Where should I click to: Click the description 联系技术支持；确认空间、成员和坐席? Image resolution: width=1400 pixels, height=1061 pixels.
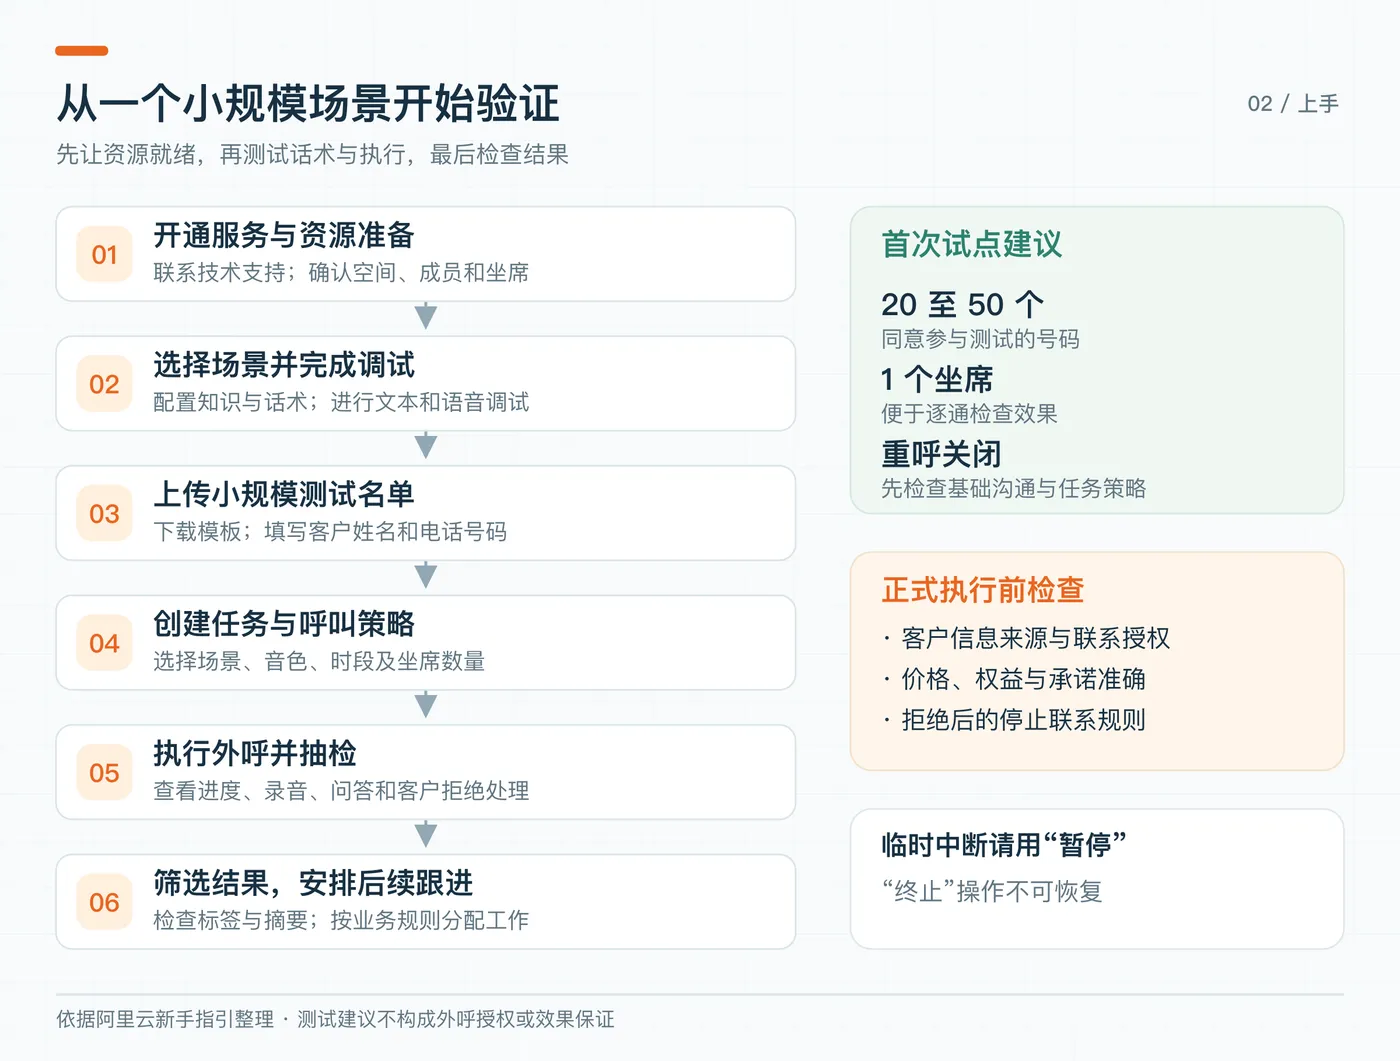click(341, 272)
